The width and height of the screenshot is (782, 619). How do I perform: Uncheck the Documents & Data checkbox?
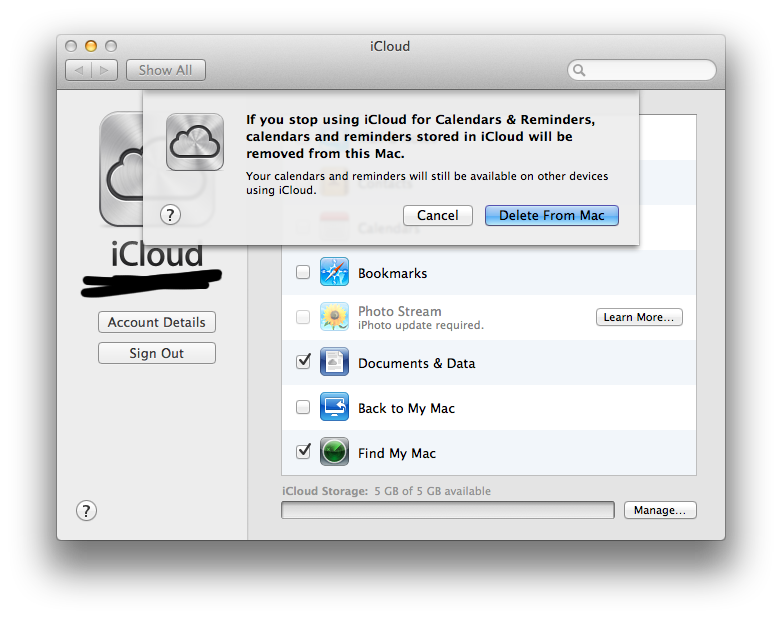click(303, 362)
